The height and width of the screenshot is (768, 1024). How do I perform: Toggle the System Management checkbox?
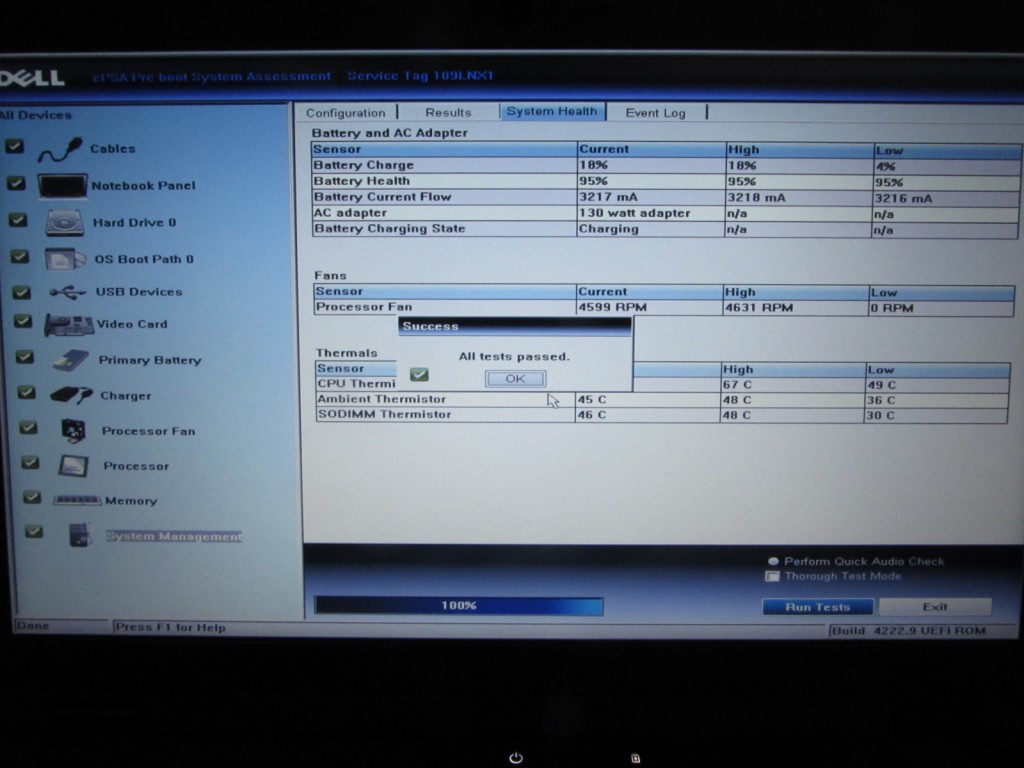(34, 532)
